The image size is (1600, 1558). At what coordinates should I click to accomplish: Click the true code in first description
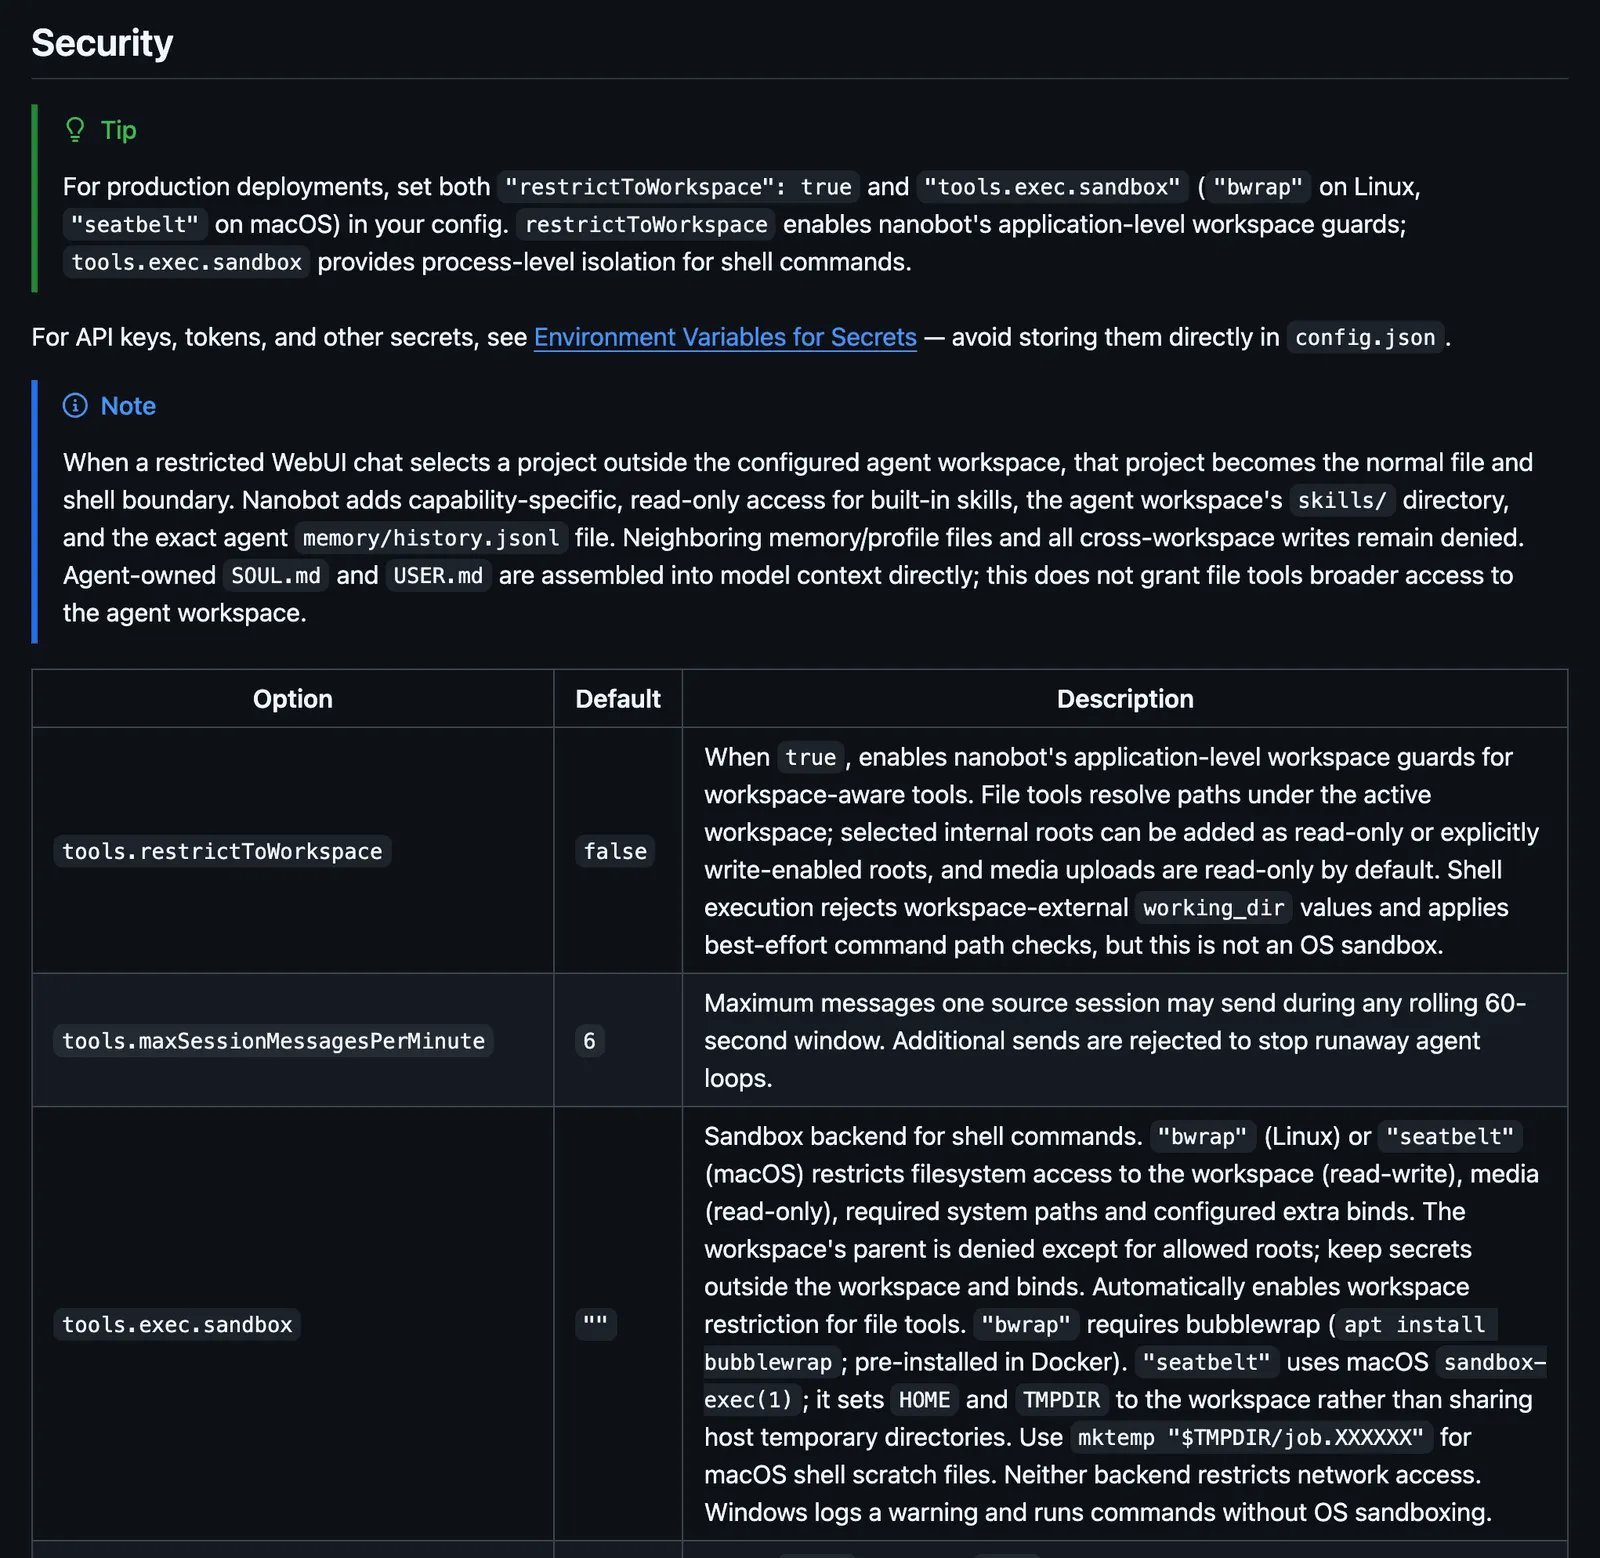pyautogui.click(x=810, y=758)
